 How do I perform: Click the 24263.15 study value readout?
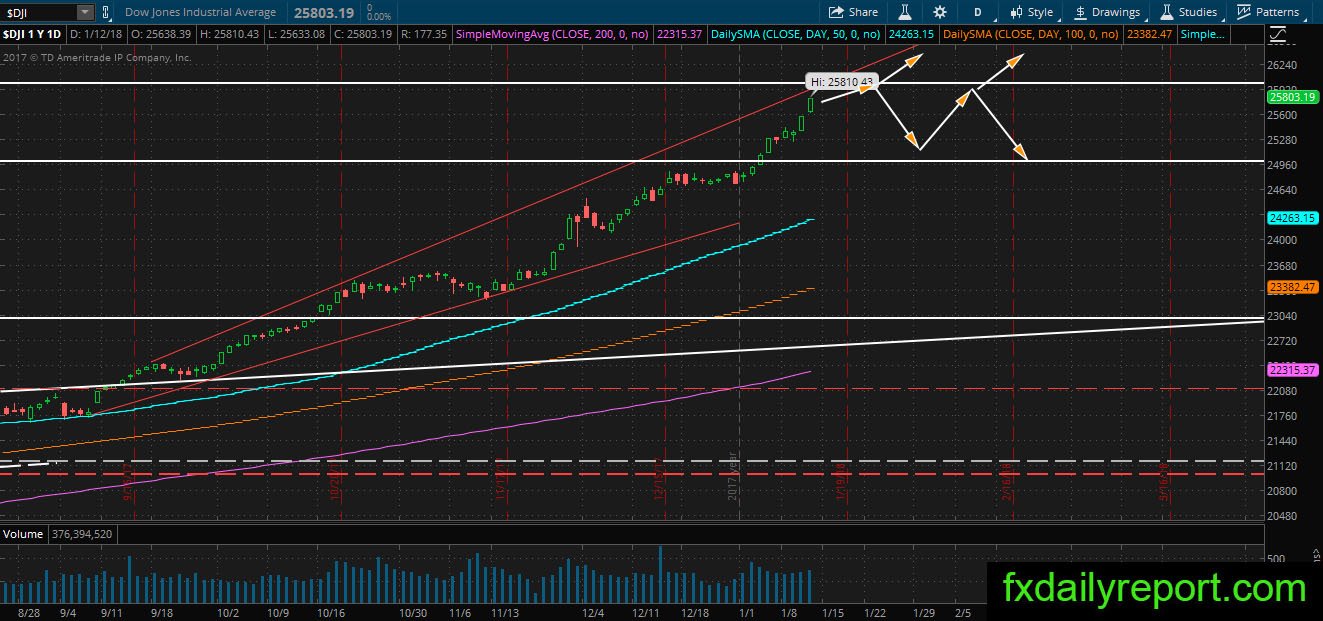(910, 34)
